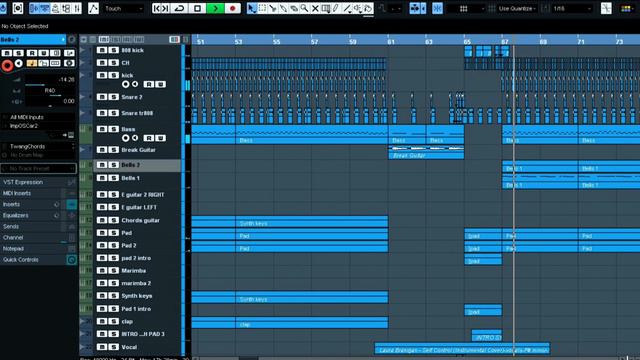Enable record on the kick track
The width and height of the screenshot is (640, 360).
(x=125, y=84)
